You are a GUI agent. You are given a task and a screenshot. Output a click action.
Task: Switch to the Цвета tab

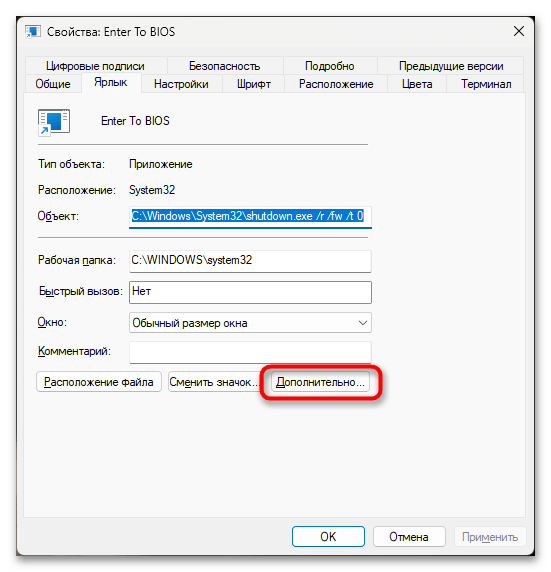tap(417, 84)
